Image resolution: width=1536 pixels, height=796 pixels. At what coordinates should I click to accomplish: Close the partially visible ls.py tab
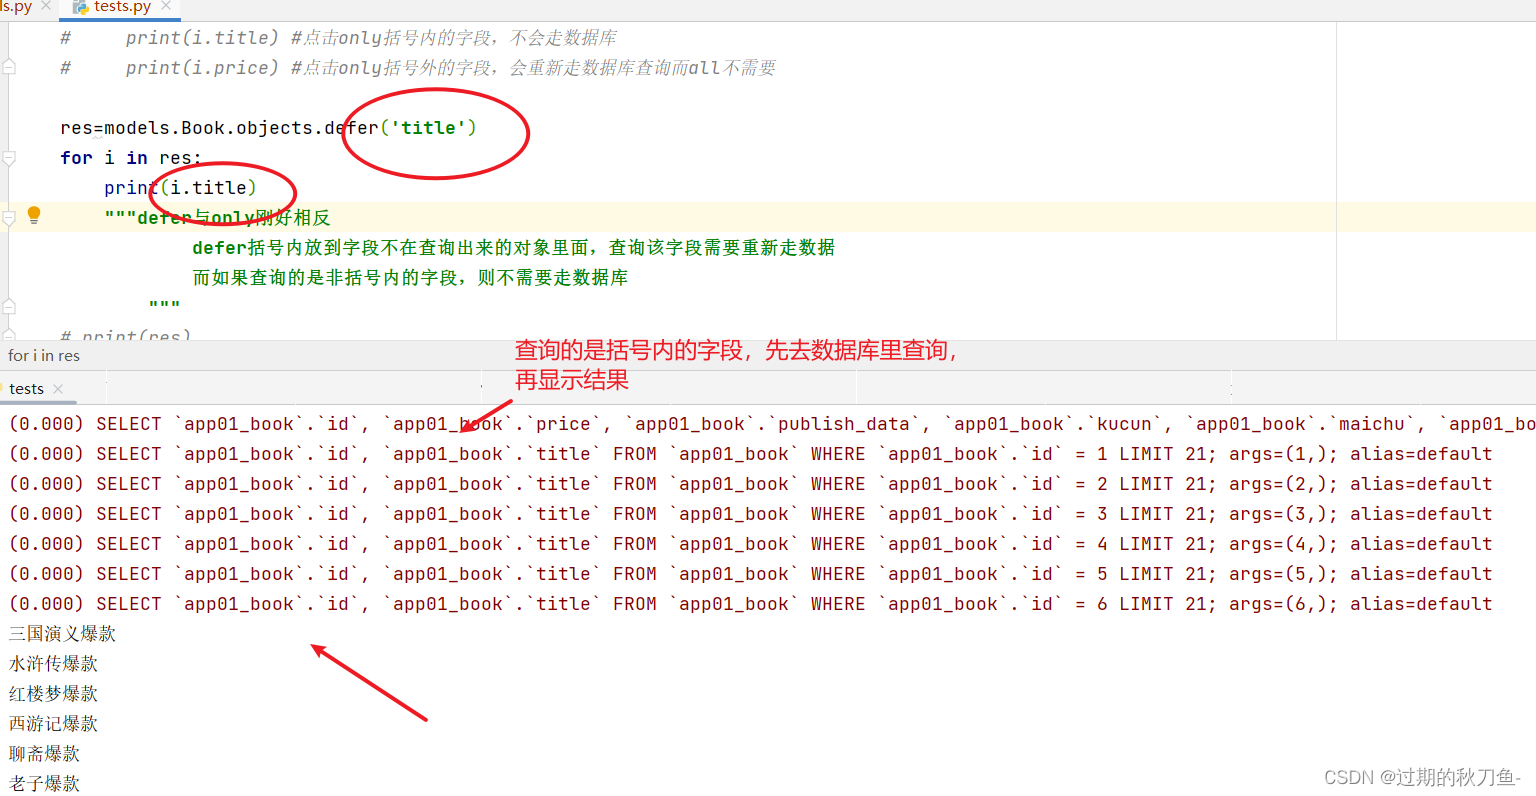[46, 6]
